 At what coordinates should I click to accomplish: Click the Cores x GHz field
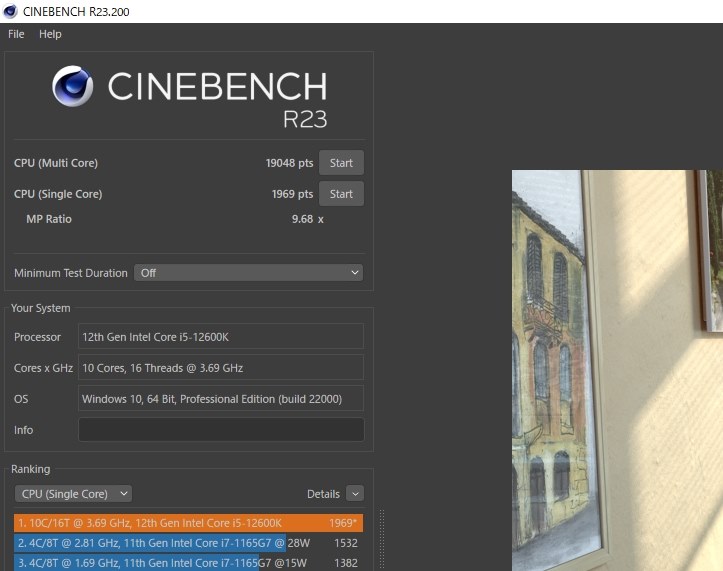220,368
